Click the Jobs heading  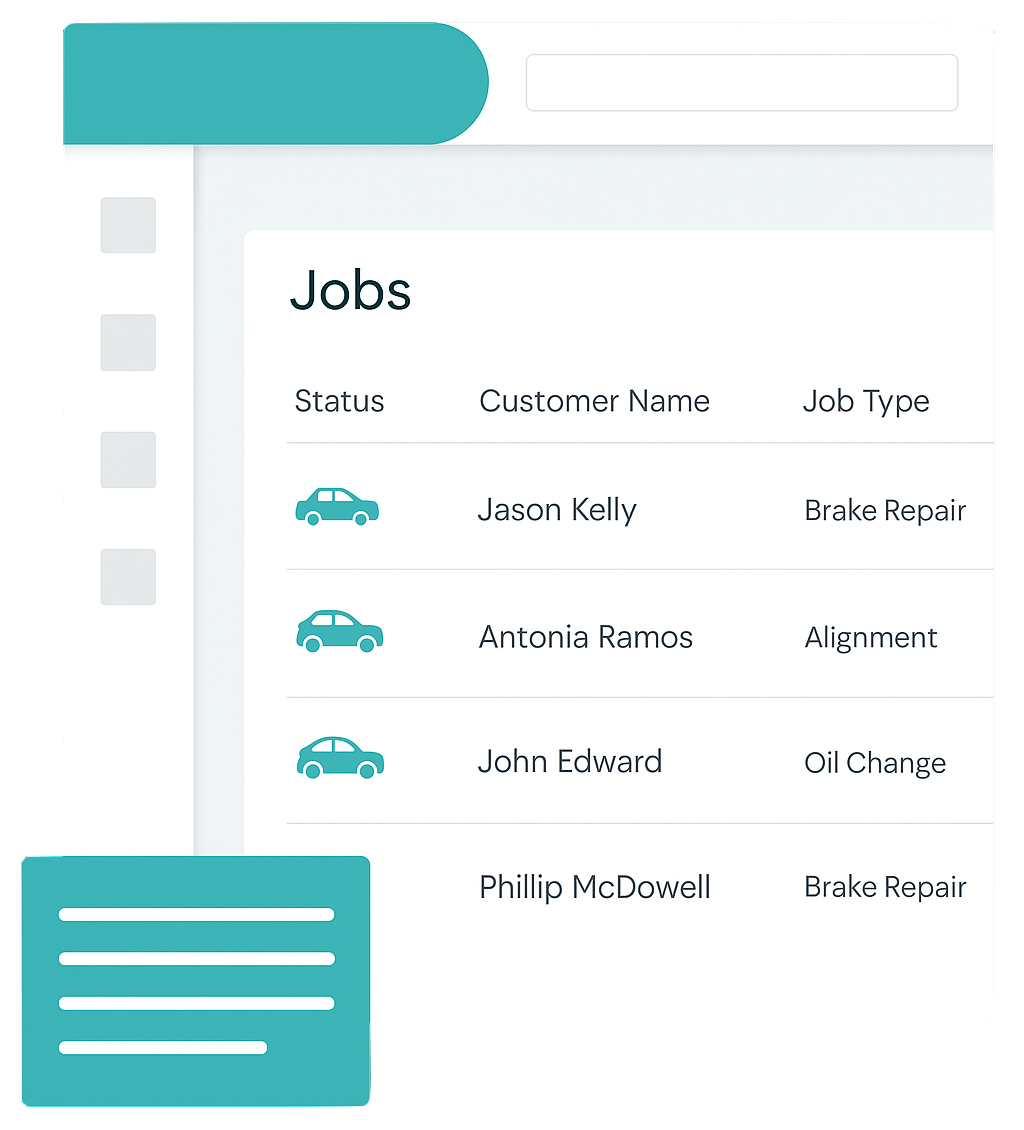[351, 291]
